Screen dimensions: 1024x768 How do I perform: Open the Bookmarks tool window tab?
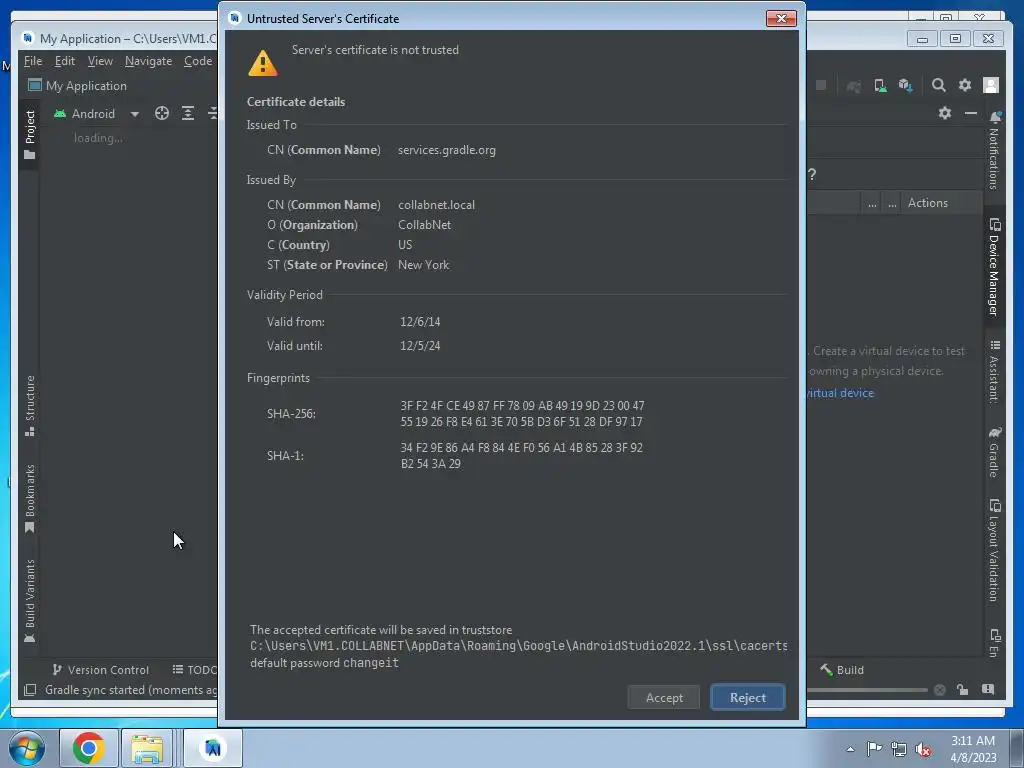coord(29,498)
